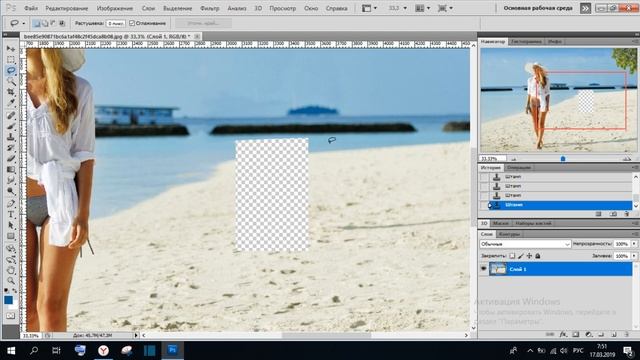The height and width of the screenshot is (360, 640).
Task: Select the Rectangular Marquee tool
Action: [x=11, y=60]
